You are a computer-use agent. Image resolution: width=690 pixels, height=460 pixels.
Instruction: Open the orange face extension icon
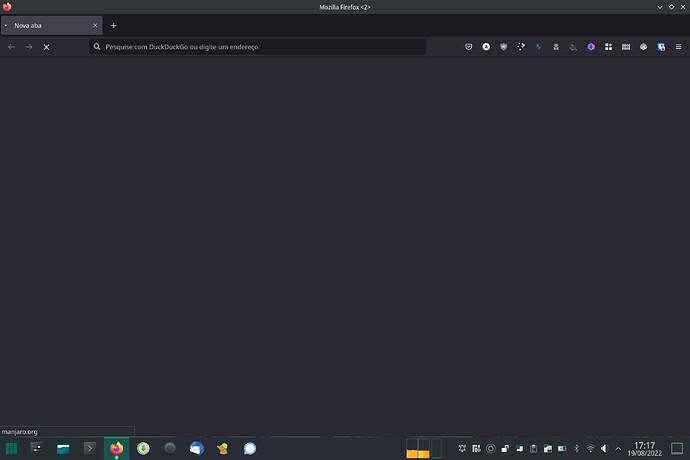coord(643,47)
